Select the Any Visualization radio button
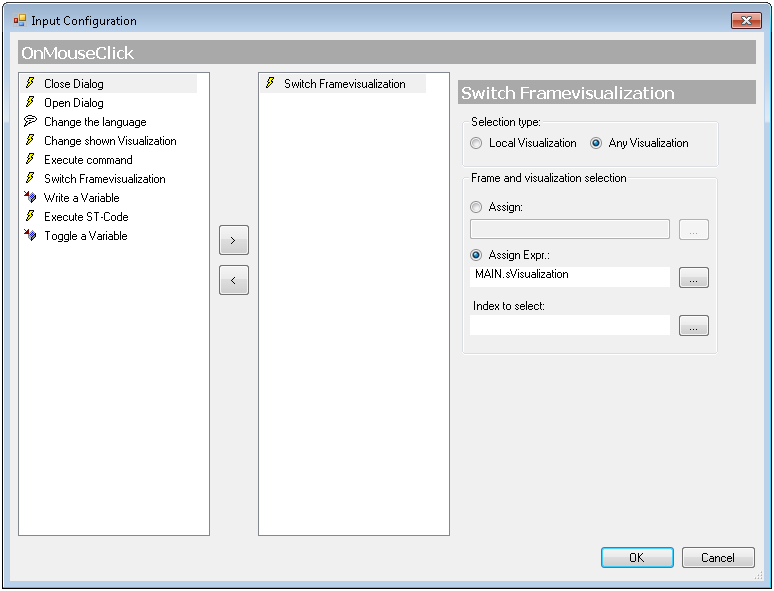Image resolution: width=774 pixels, height=591 pixels. [x=596, y=143]
